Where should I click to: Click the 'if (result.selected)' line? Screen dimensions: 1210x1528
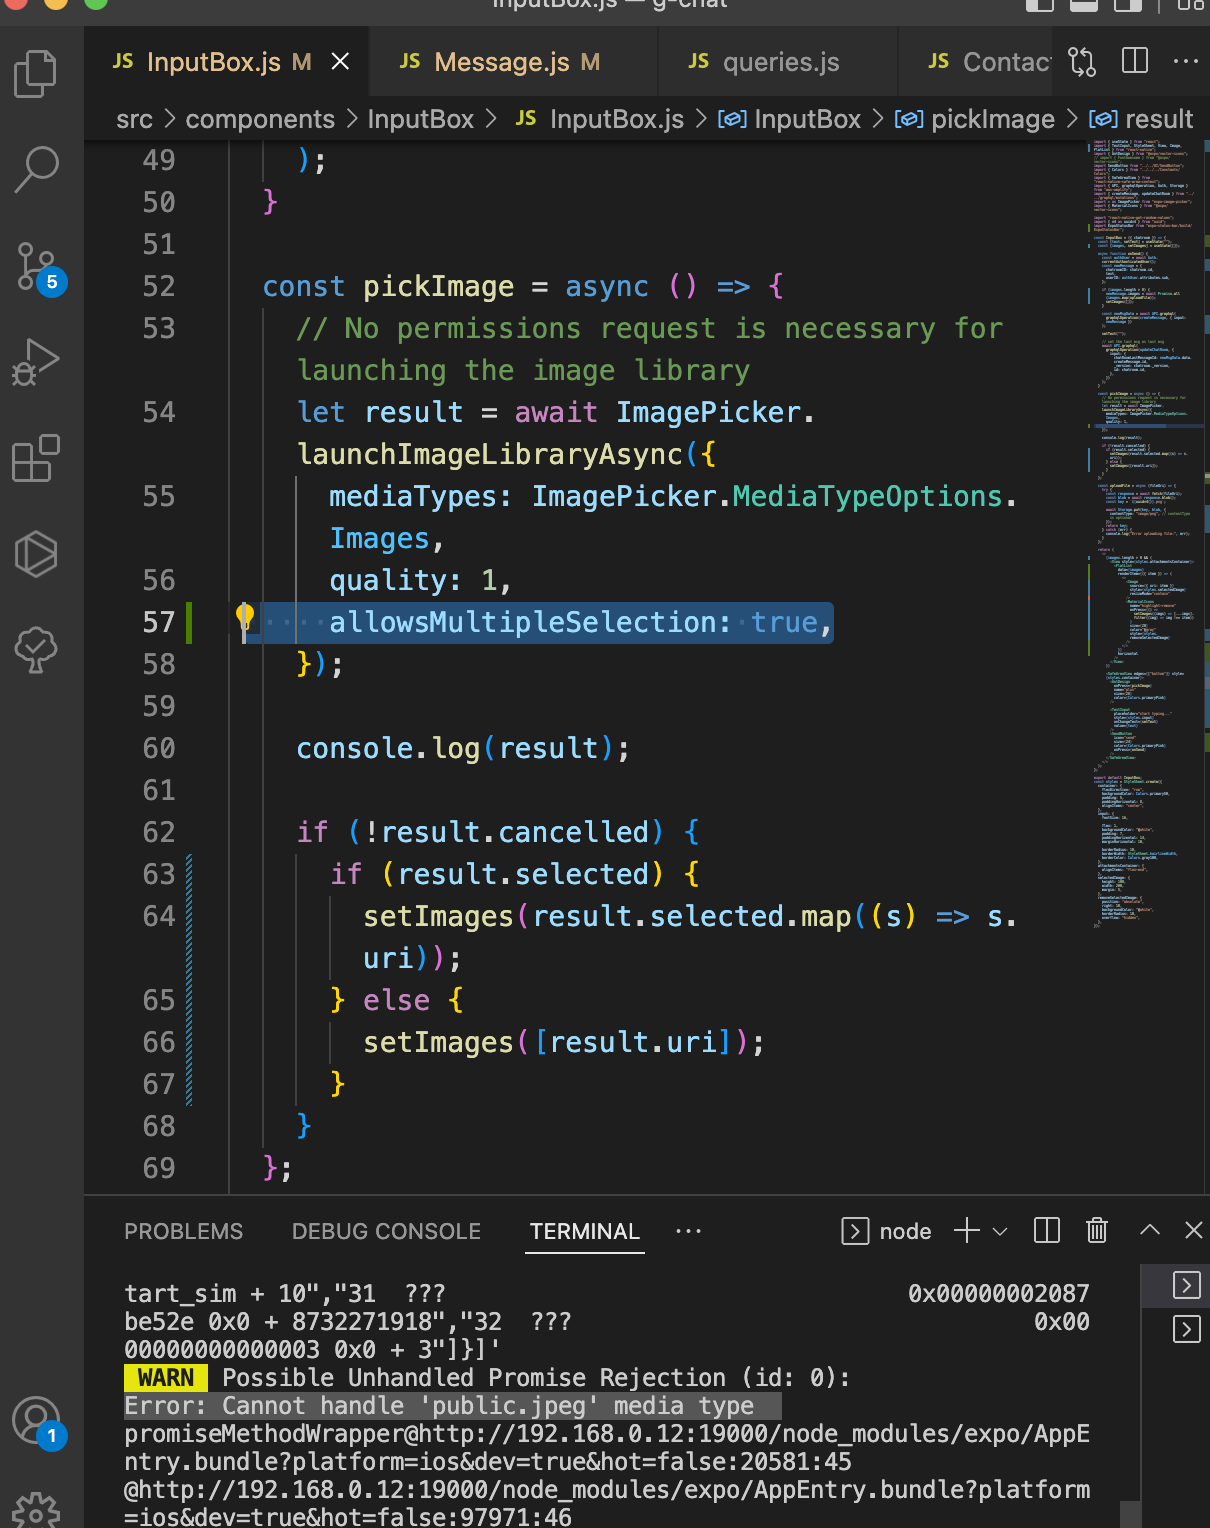tap(515, 874)
